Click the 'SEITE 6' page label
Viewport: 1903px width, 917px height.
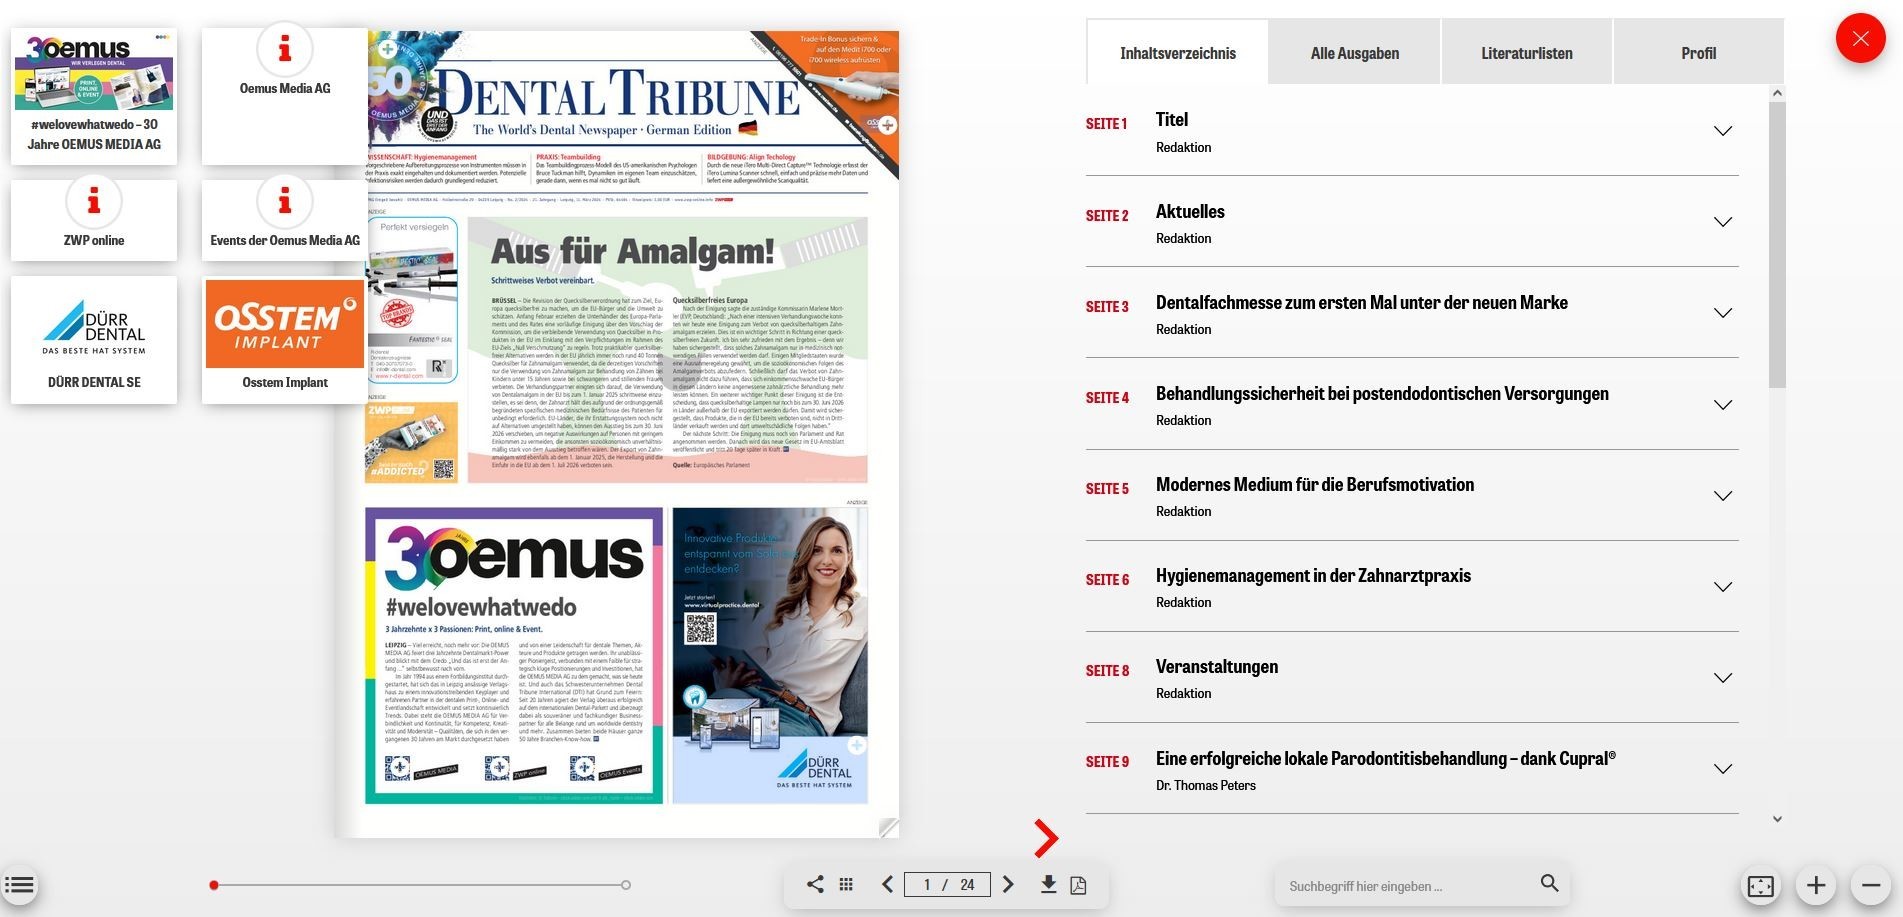point(1107,579)
